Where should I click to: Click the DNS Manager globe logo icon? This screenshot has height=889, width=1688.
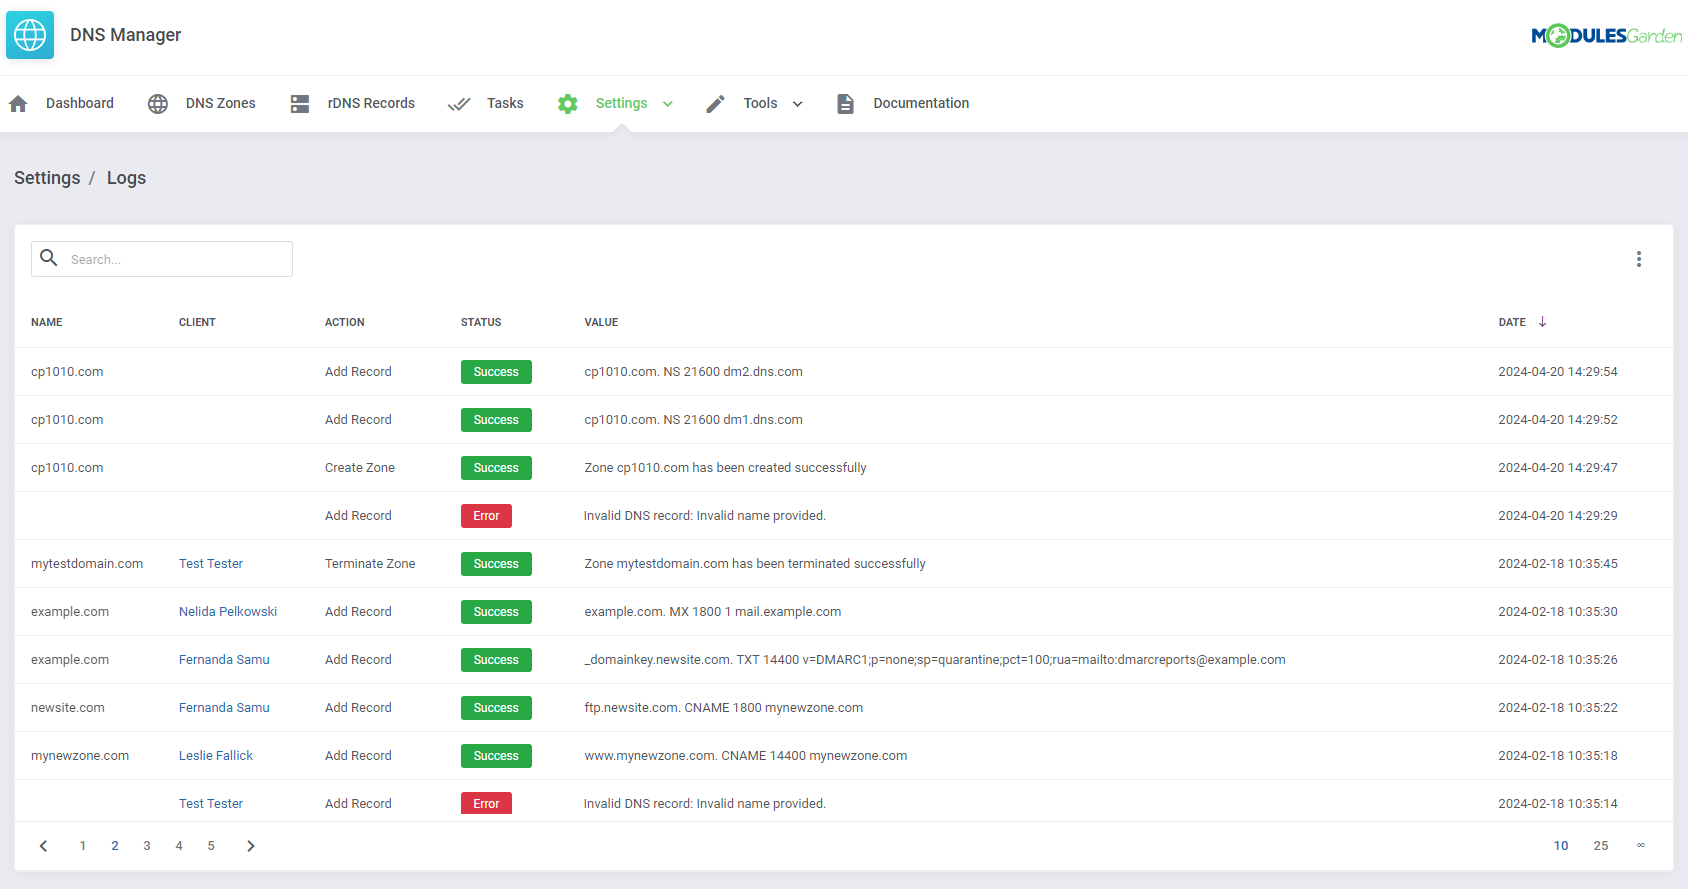[x=30, y=35]
